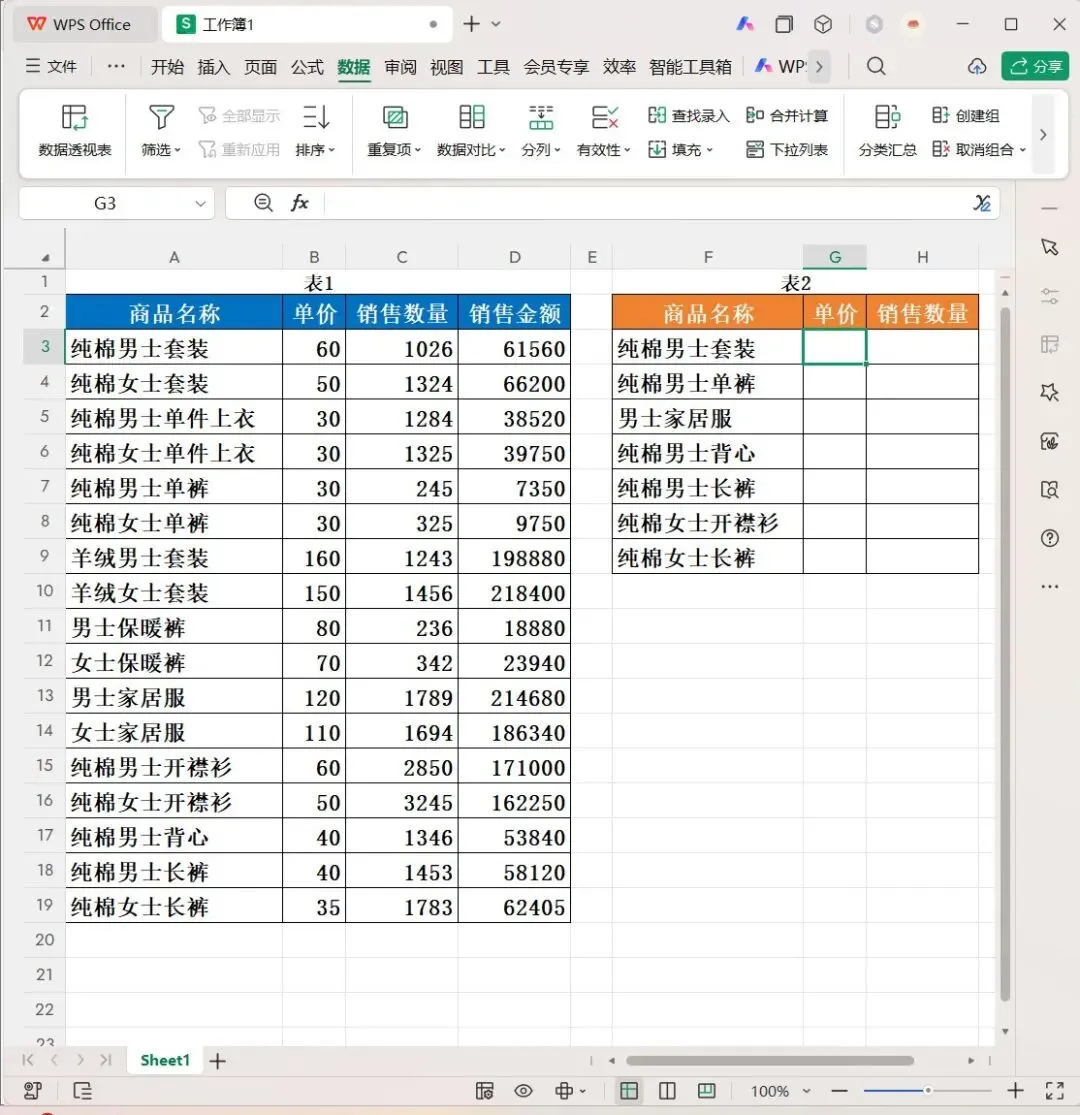1080x1115 pixels.
Task: Open the settings sliders icon in the right sidebar
Action: [x=1049, y=296]
